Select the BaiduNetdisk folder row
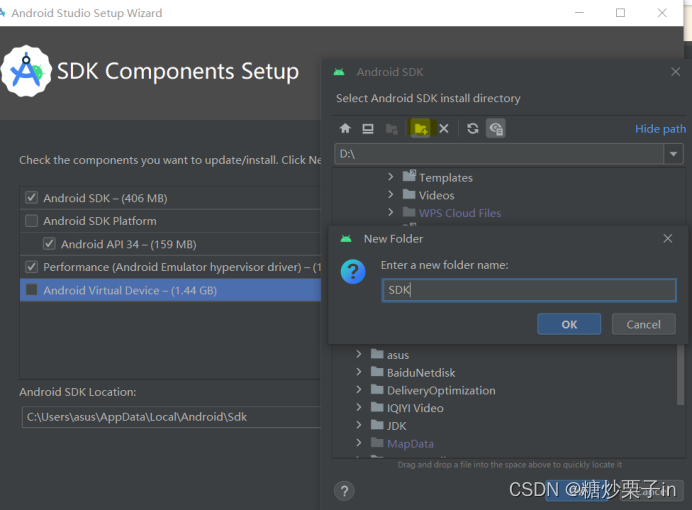The height and width of the screenshot is (510, 692). pyautogui.click(x=421, y=373)
